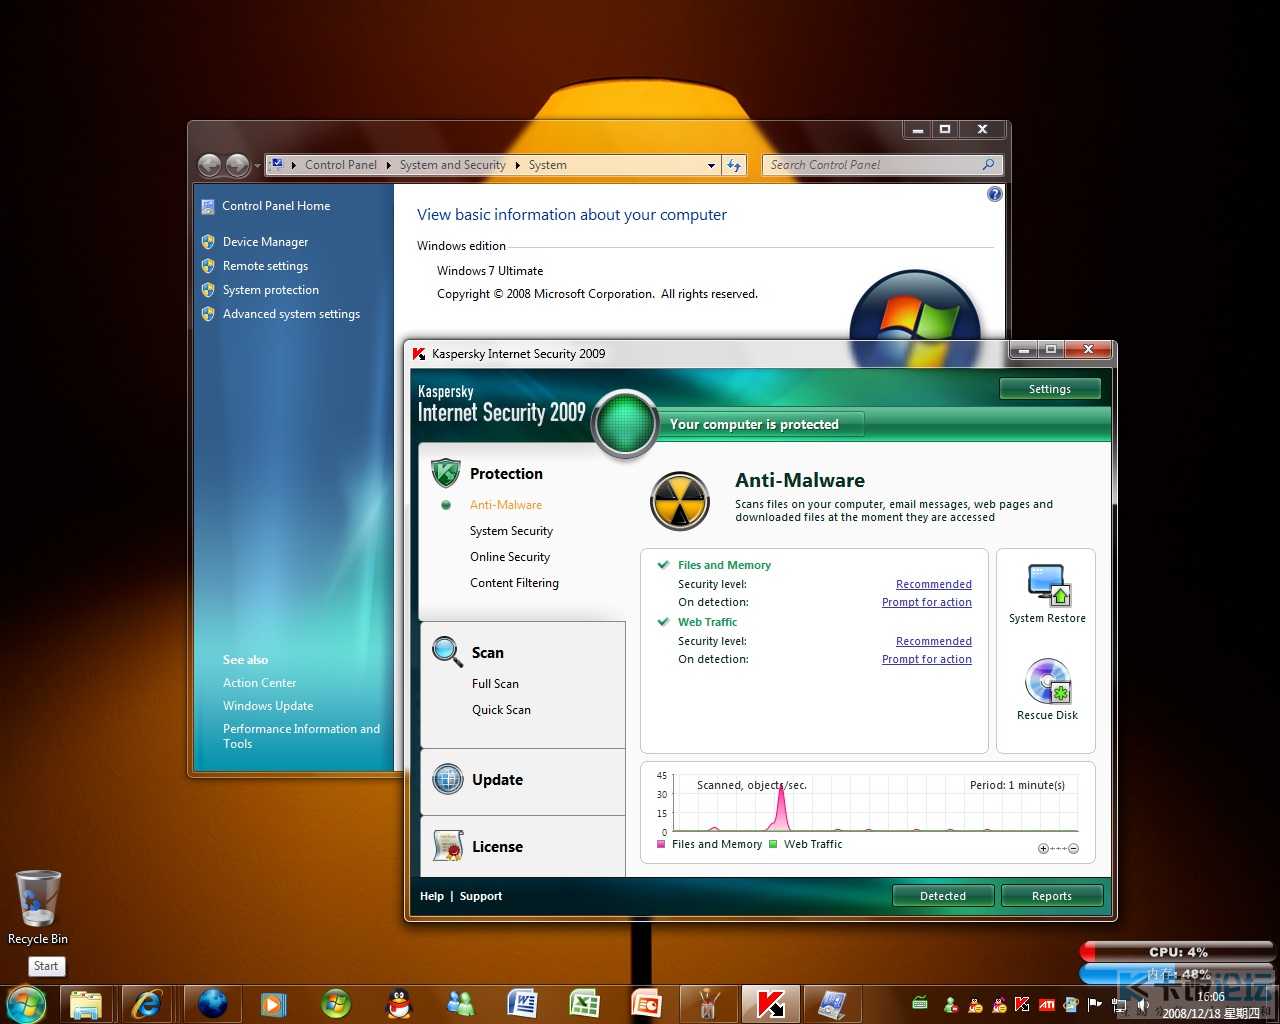Change Files and Memory security level Recommended

click(934, 584)
